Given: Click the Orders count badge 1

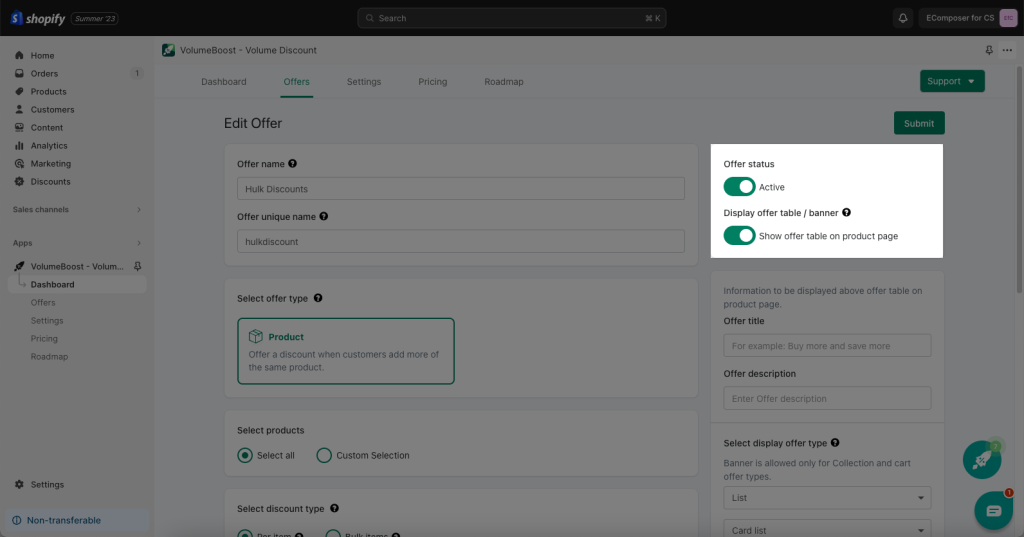Looking at the screenshot, I should [x=136, y=73].
